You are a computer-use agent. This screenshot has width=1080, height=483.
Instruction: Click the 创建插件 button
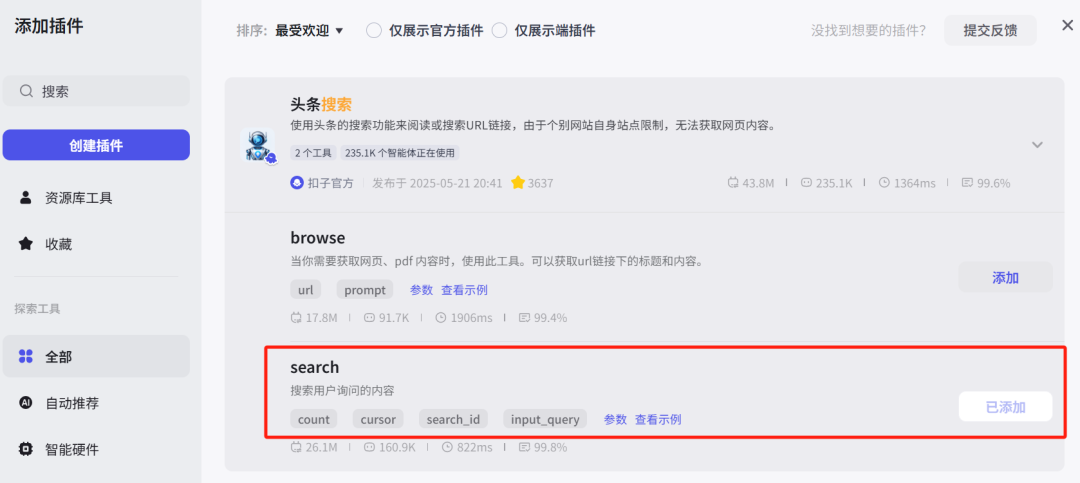[x=96, y=145]
